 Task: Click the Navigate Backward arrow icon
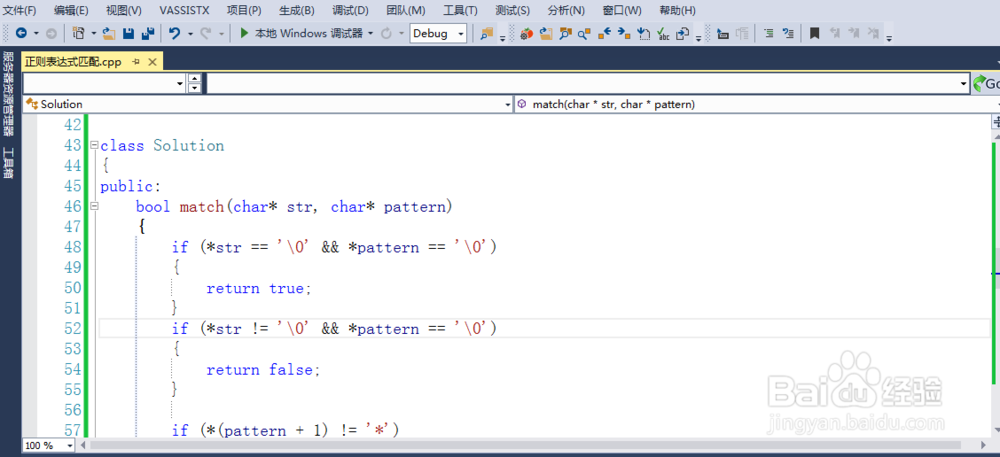coord(21,33)
